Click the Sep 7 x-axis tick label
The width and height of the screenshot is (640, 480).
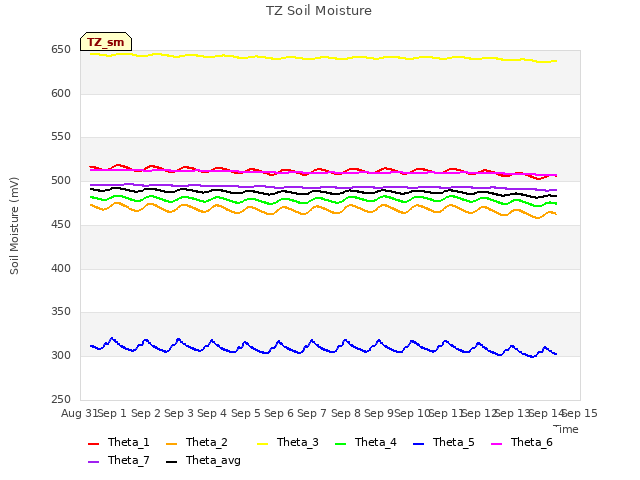[312, 413]
